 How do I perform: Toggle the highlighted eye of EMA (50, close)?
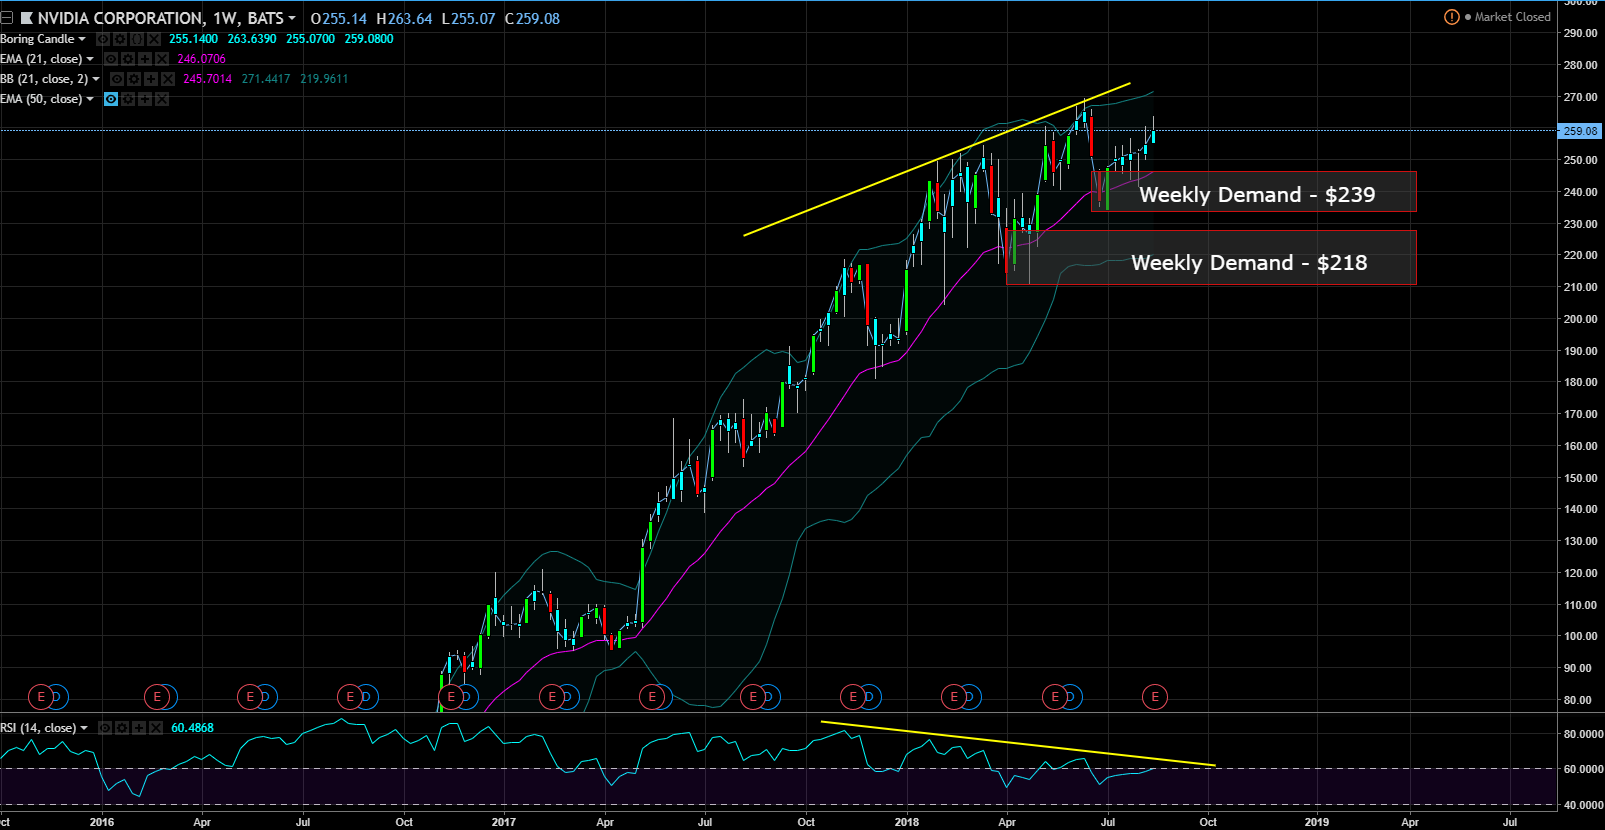[x=111, y=99]
